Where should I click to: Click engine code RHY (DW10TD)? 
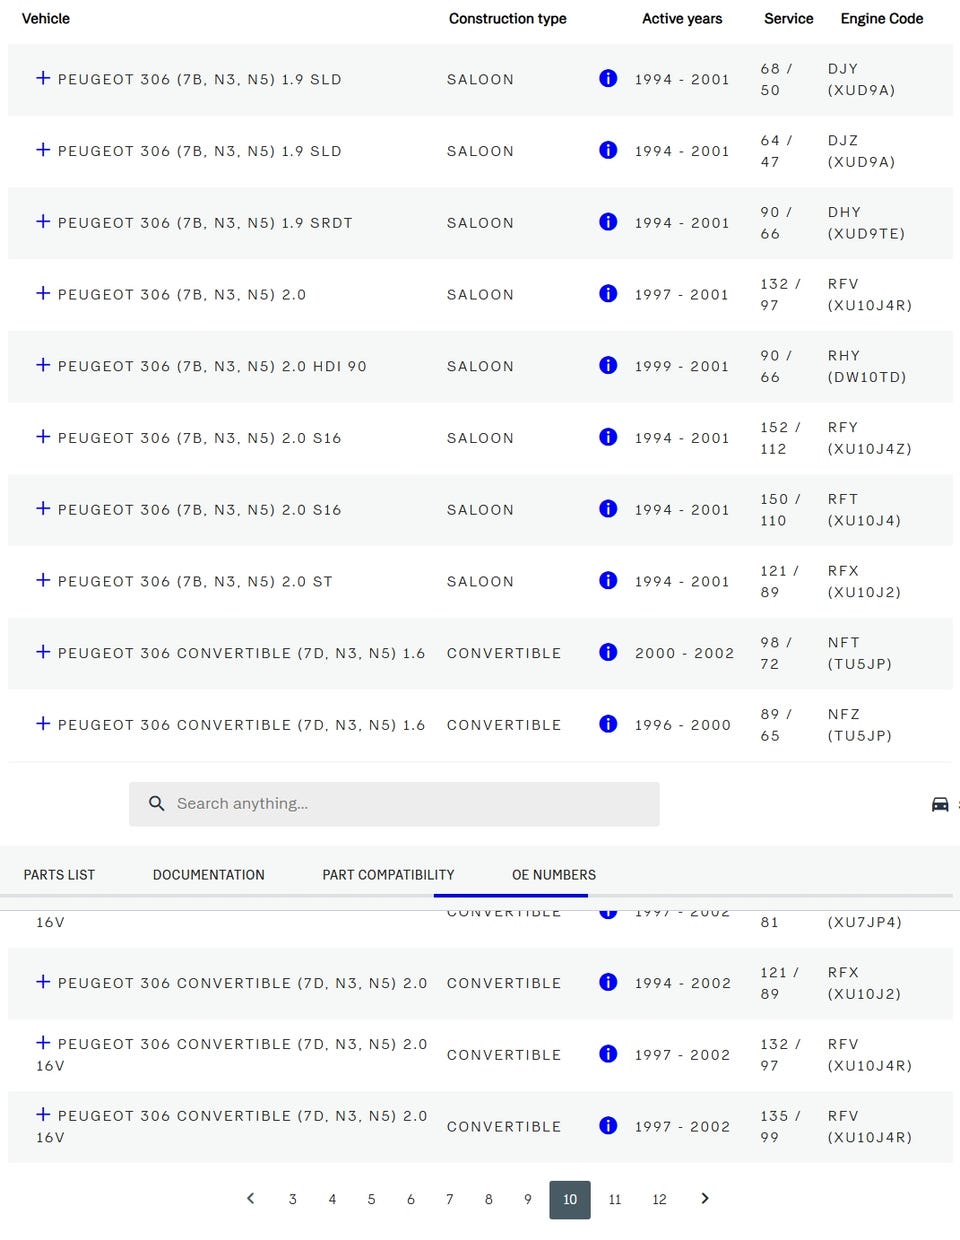click(867, 366)
